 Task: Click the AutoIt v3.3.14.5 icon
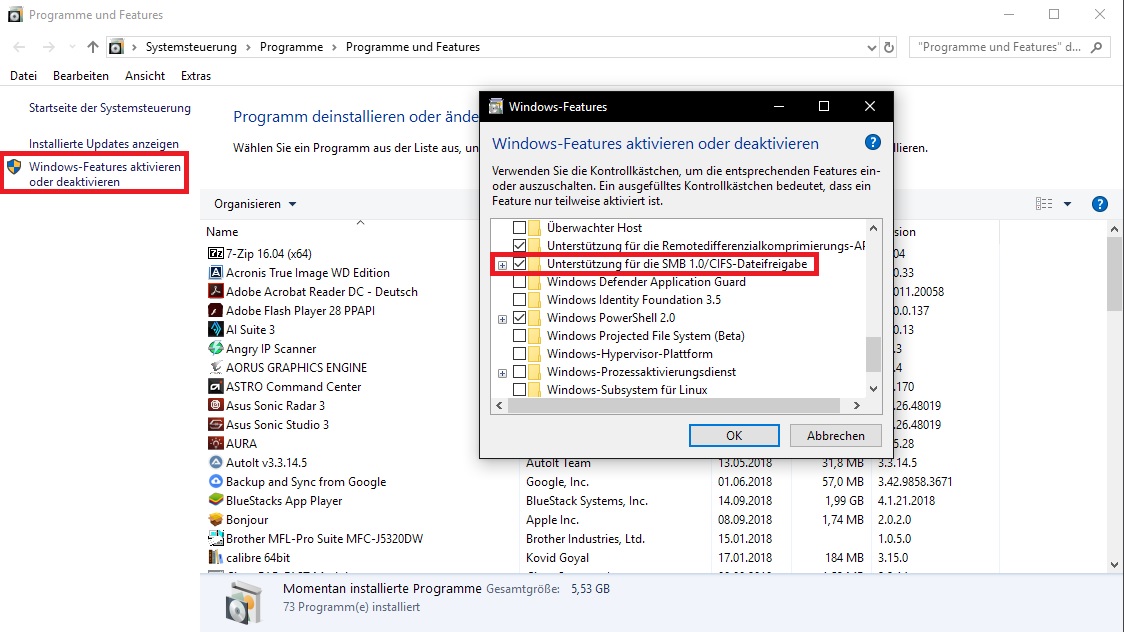click(x=215, y=462)
